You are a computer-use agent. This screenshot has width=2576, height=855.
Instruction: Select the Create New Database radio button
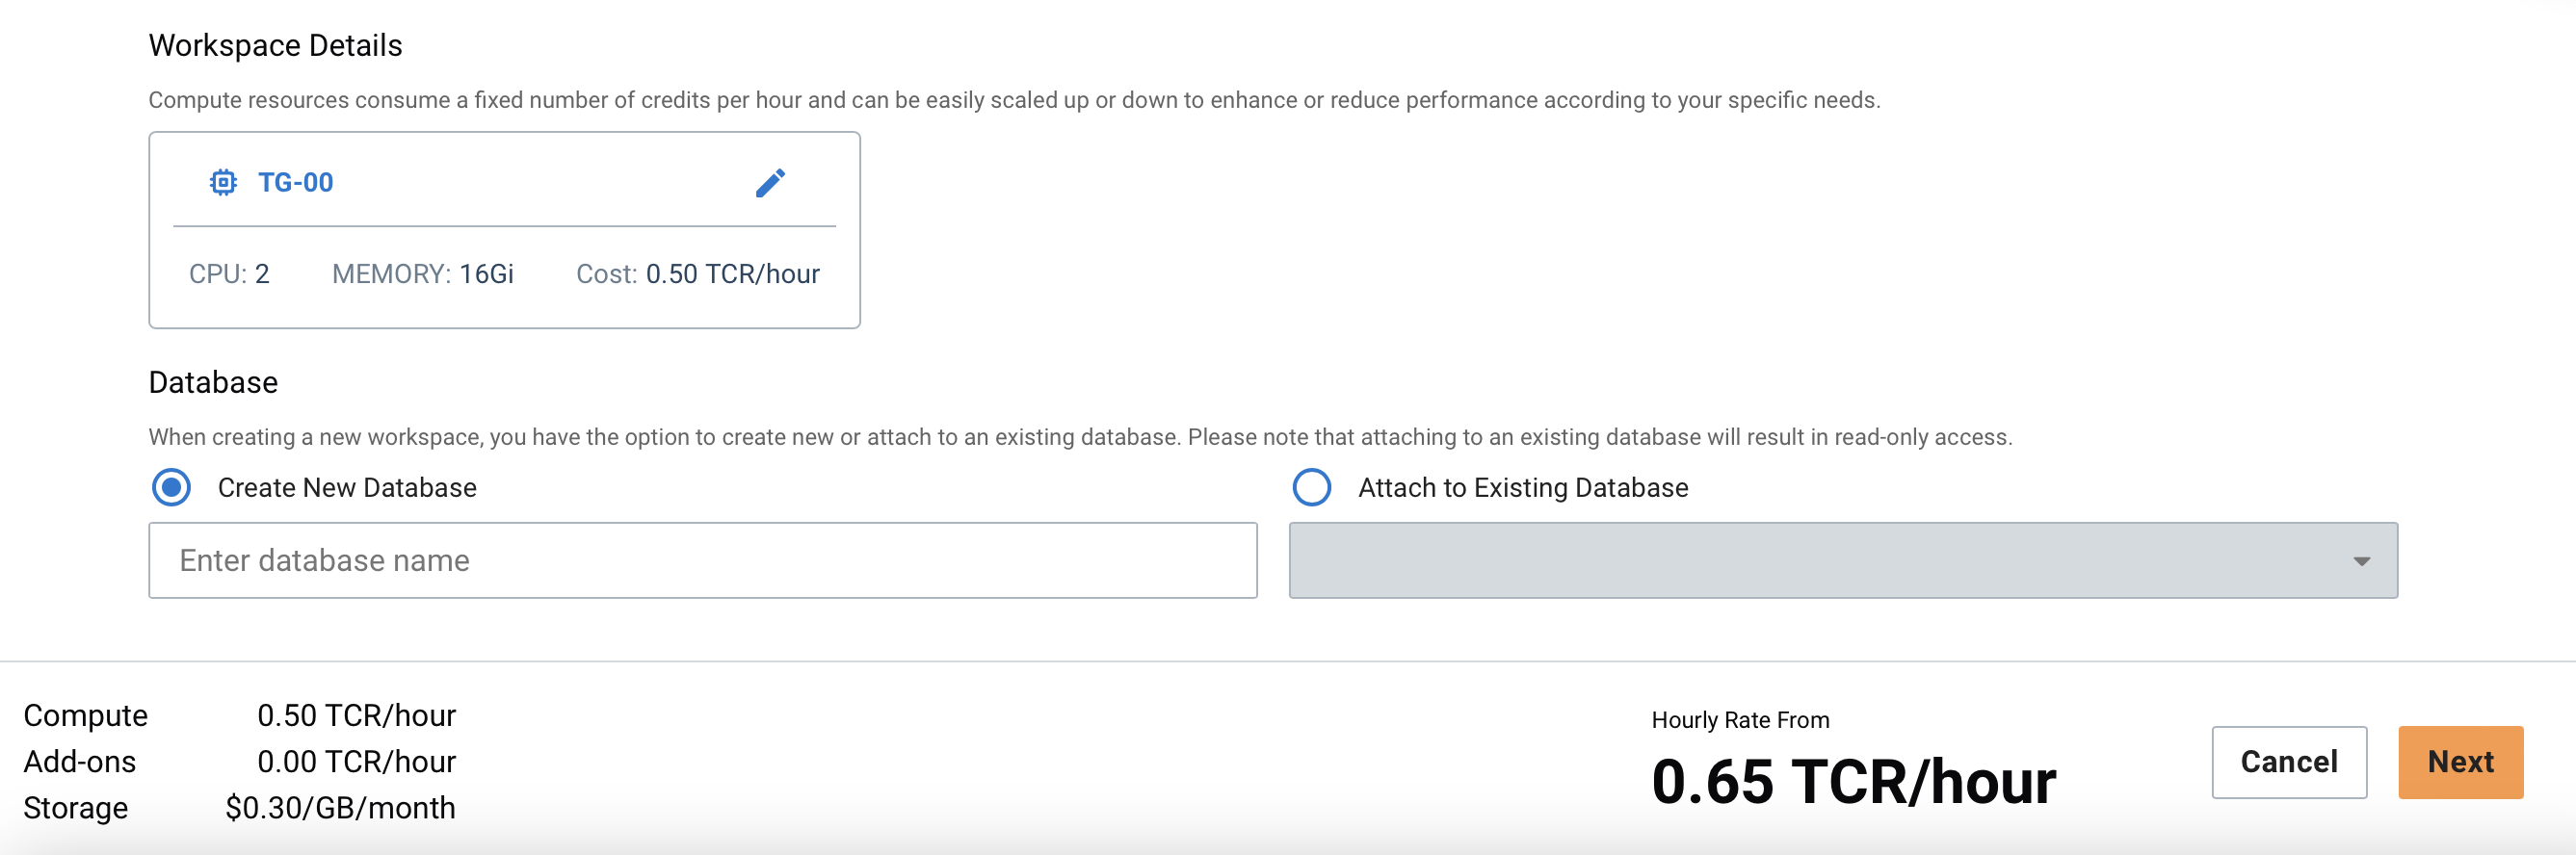click(x=172, y=488)
